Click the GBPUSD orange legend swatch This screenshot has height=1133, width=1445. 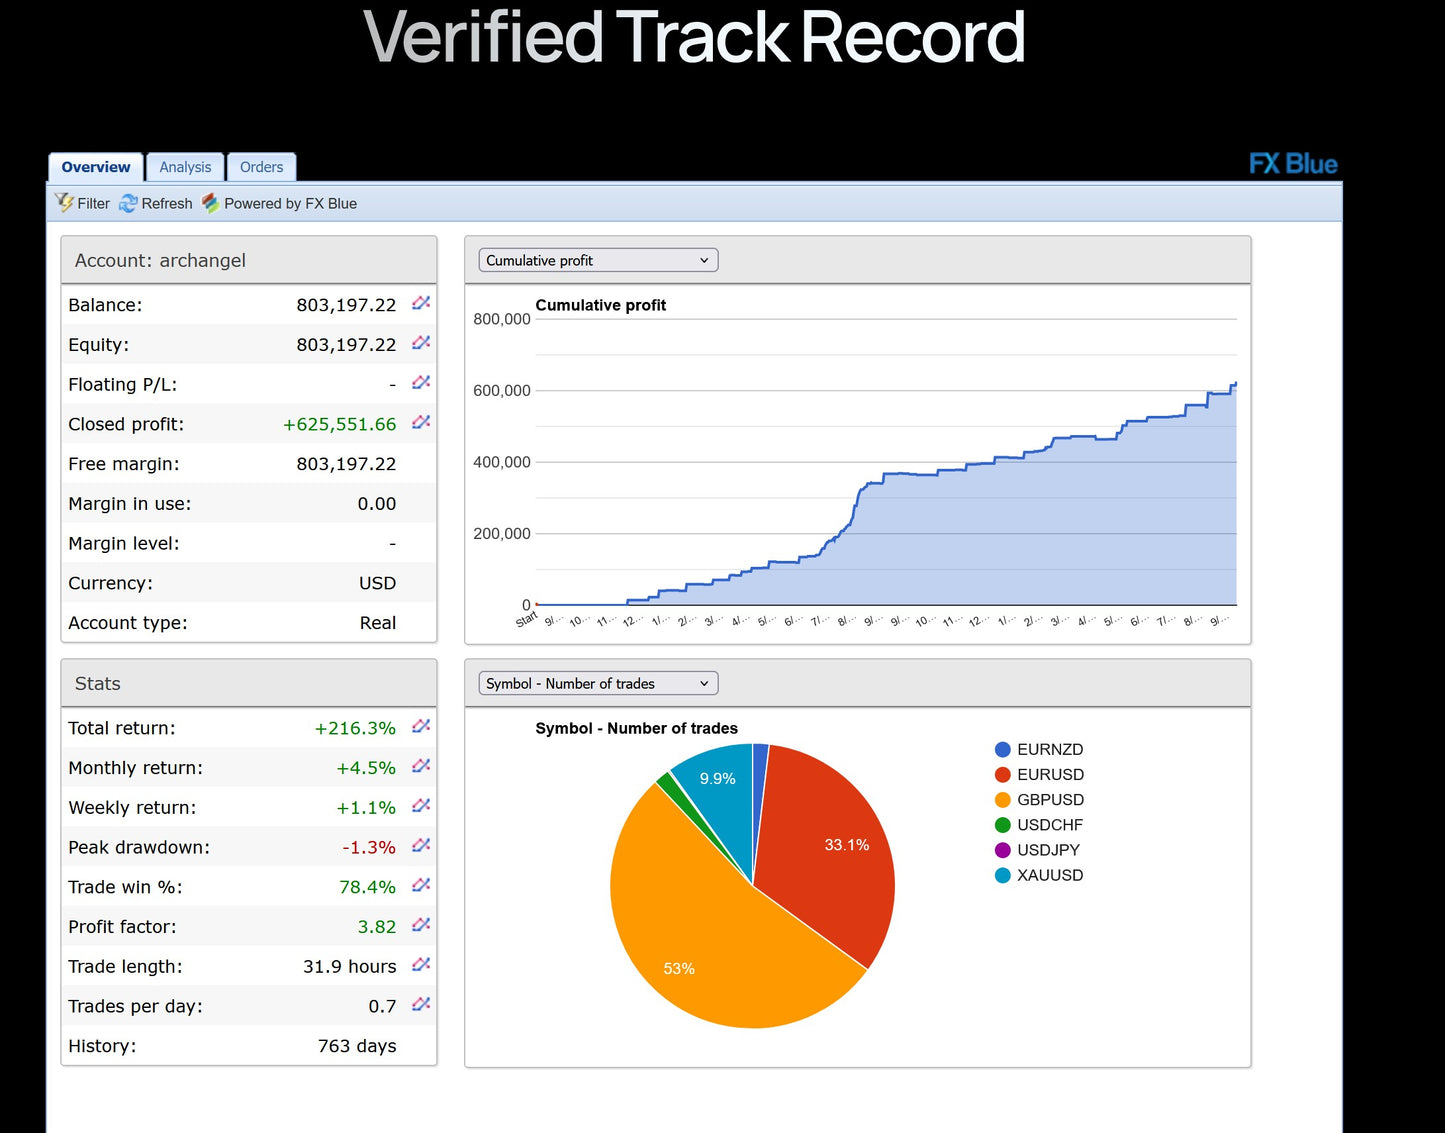pyautogui.click(x=1002, y=800)
